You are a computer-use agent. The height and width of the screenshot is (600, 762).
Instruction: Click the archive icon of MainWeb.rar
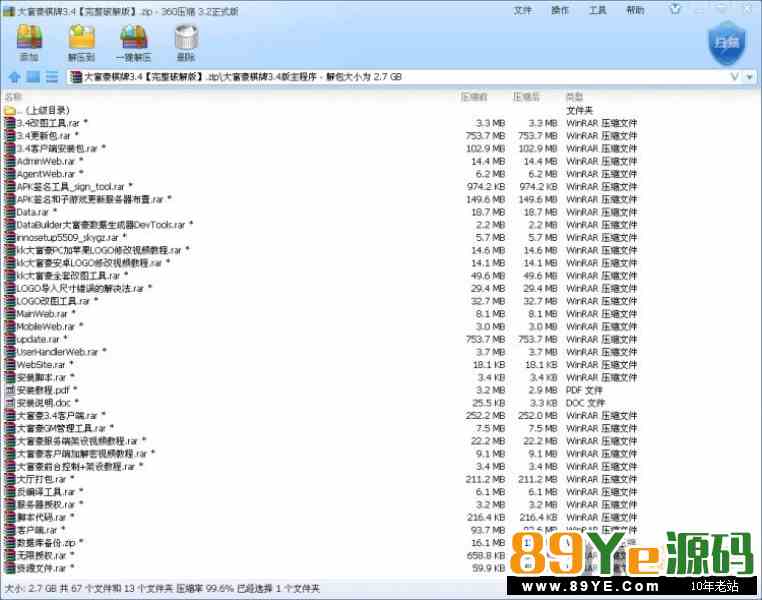pyautogui.click(x=10, y=314)
